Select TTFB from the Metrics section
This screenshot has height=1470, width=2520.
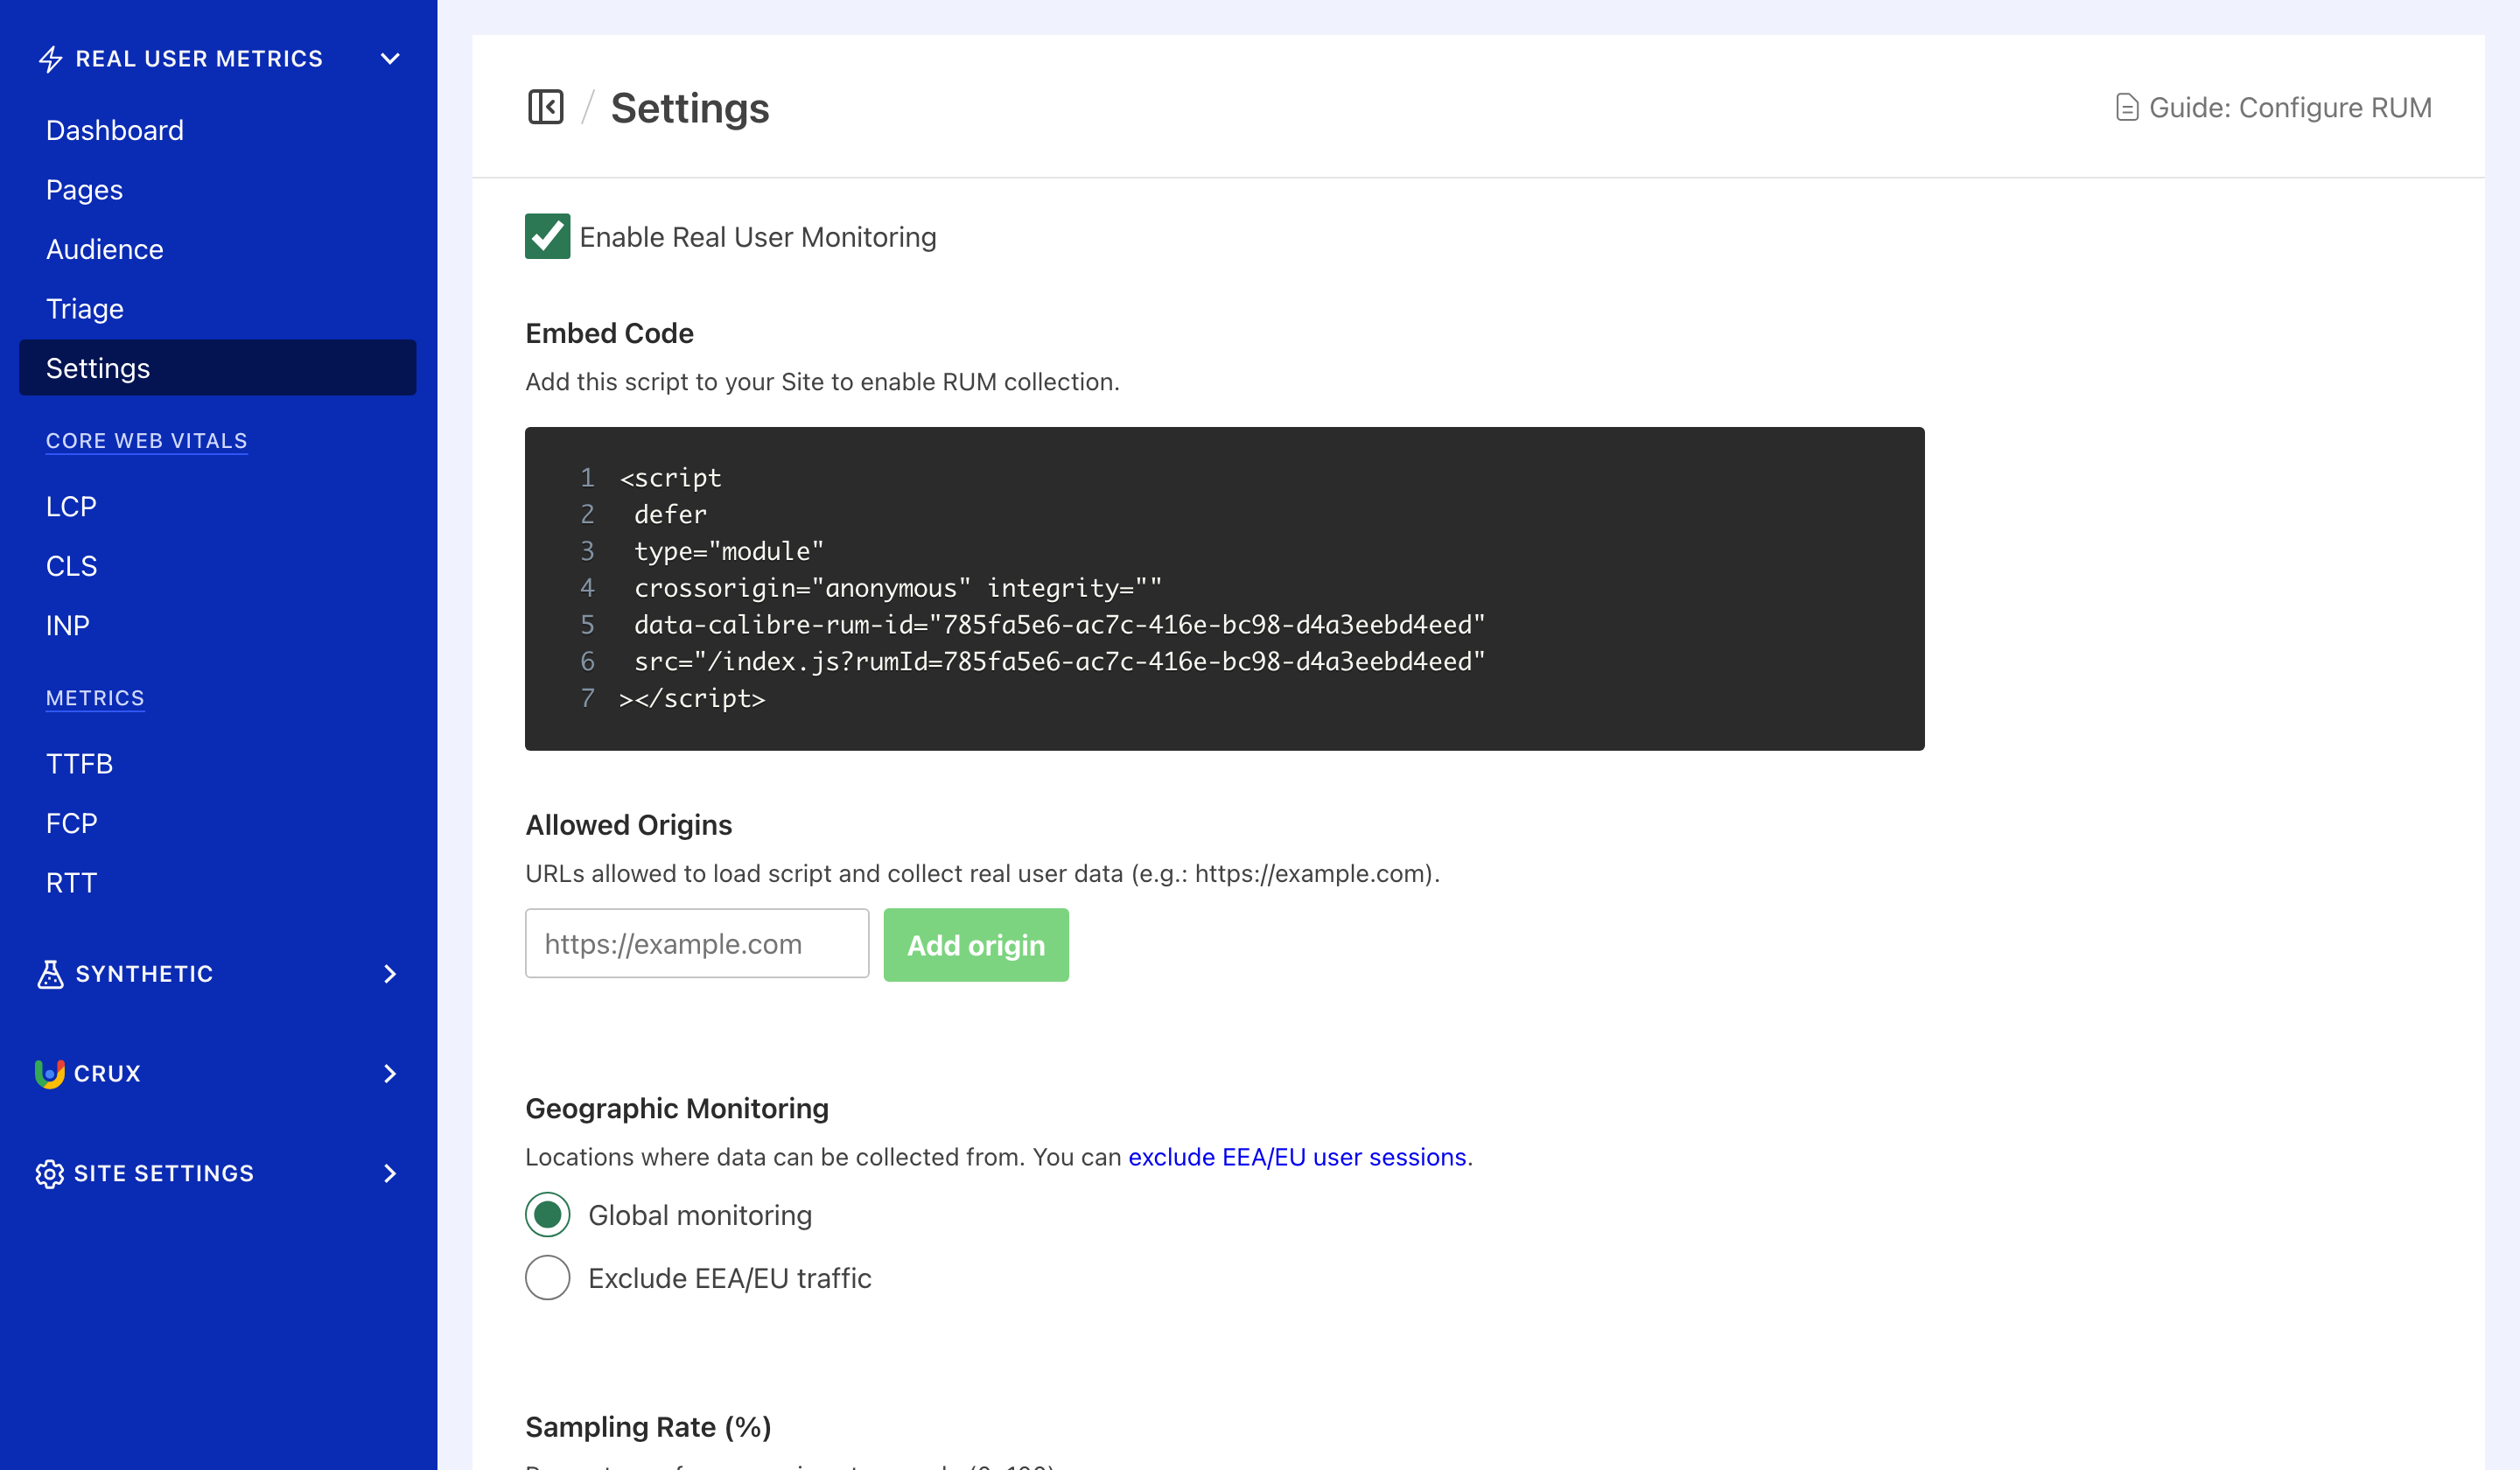click(79, 763)
